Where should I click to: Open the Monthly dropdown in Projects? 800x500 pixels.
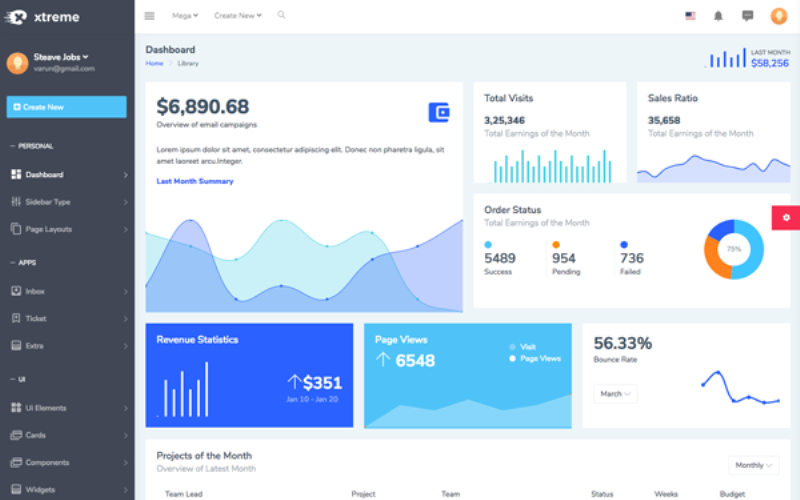753,465
